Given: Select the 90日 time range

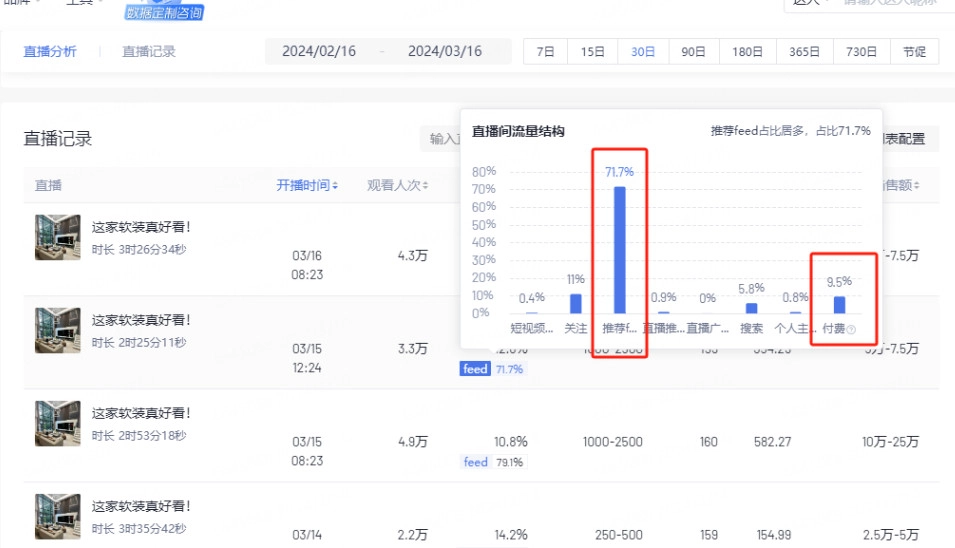Looking at the screenshot, I should [x=693, y=52].
